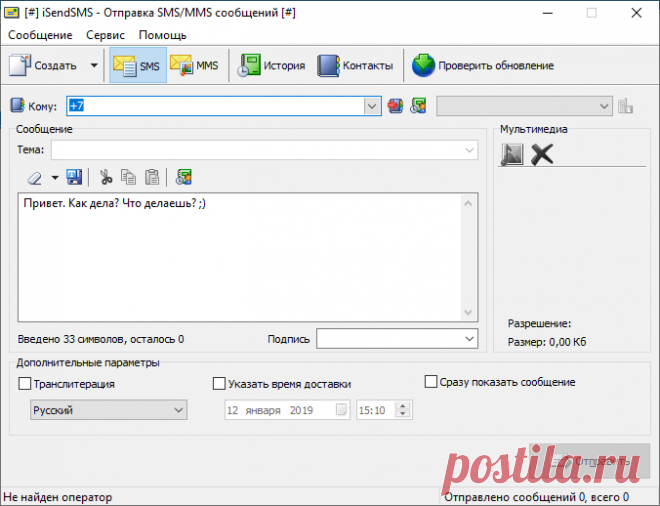Click the scissors cut icon

point(106,177)
